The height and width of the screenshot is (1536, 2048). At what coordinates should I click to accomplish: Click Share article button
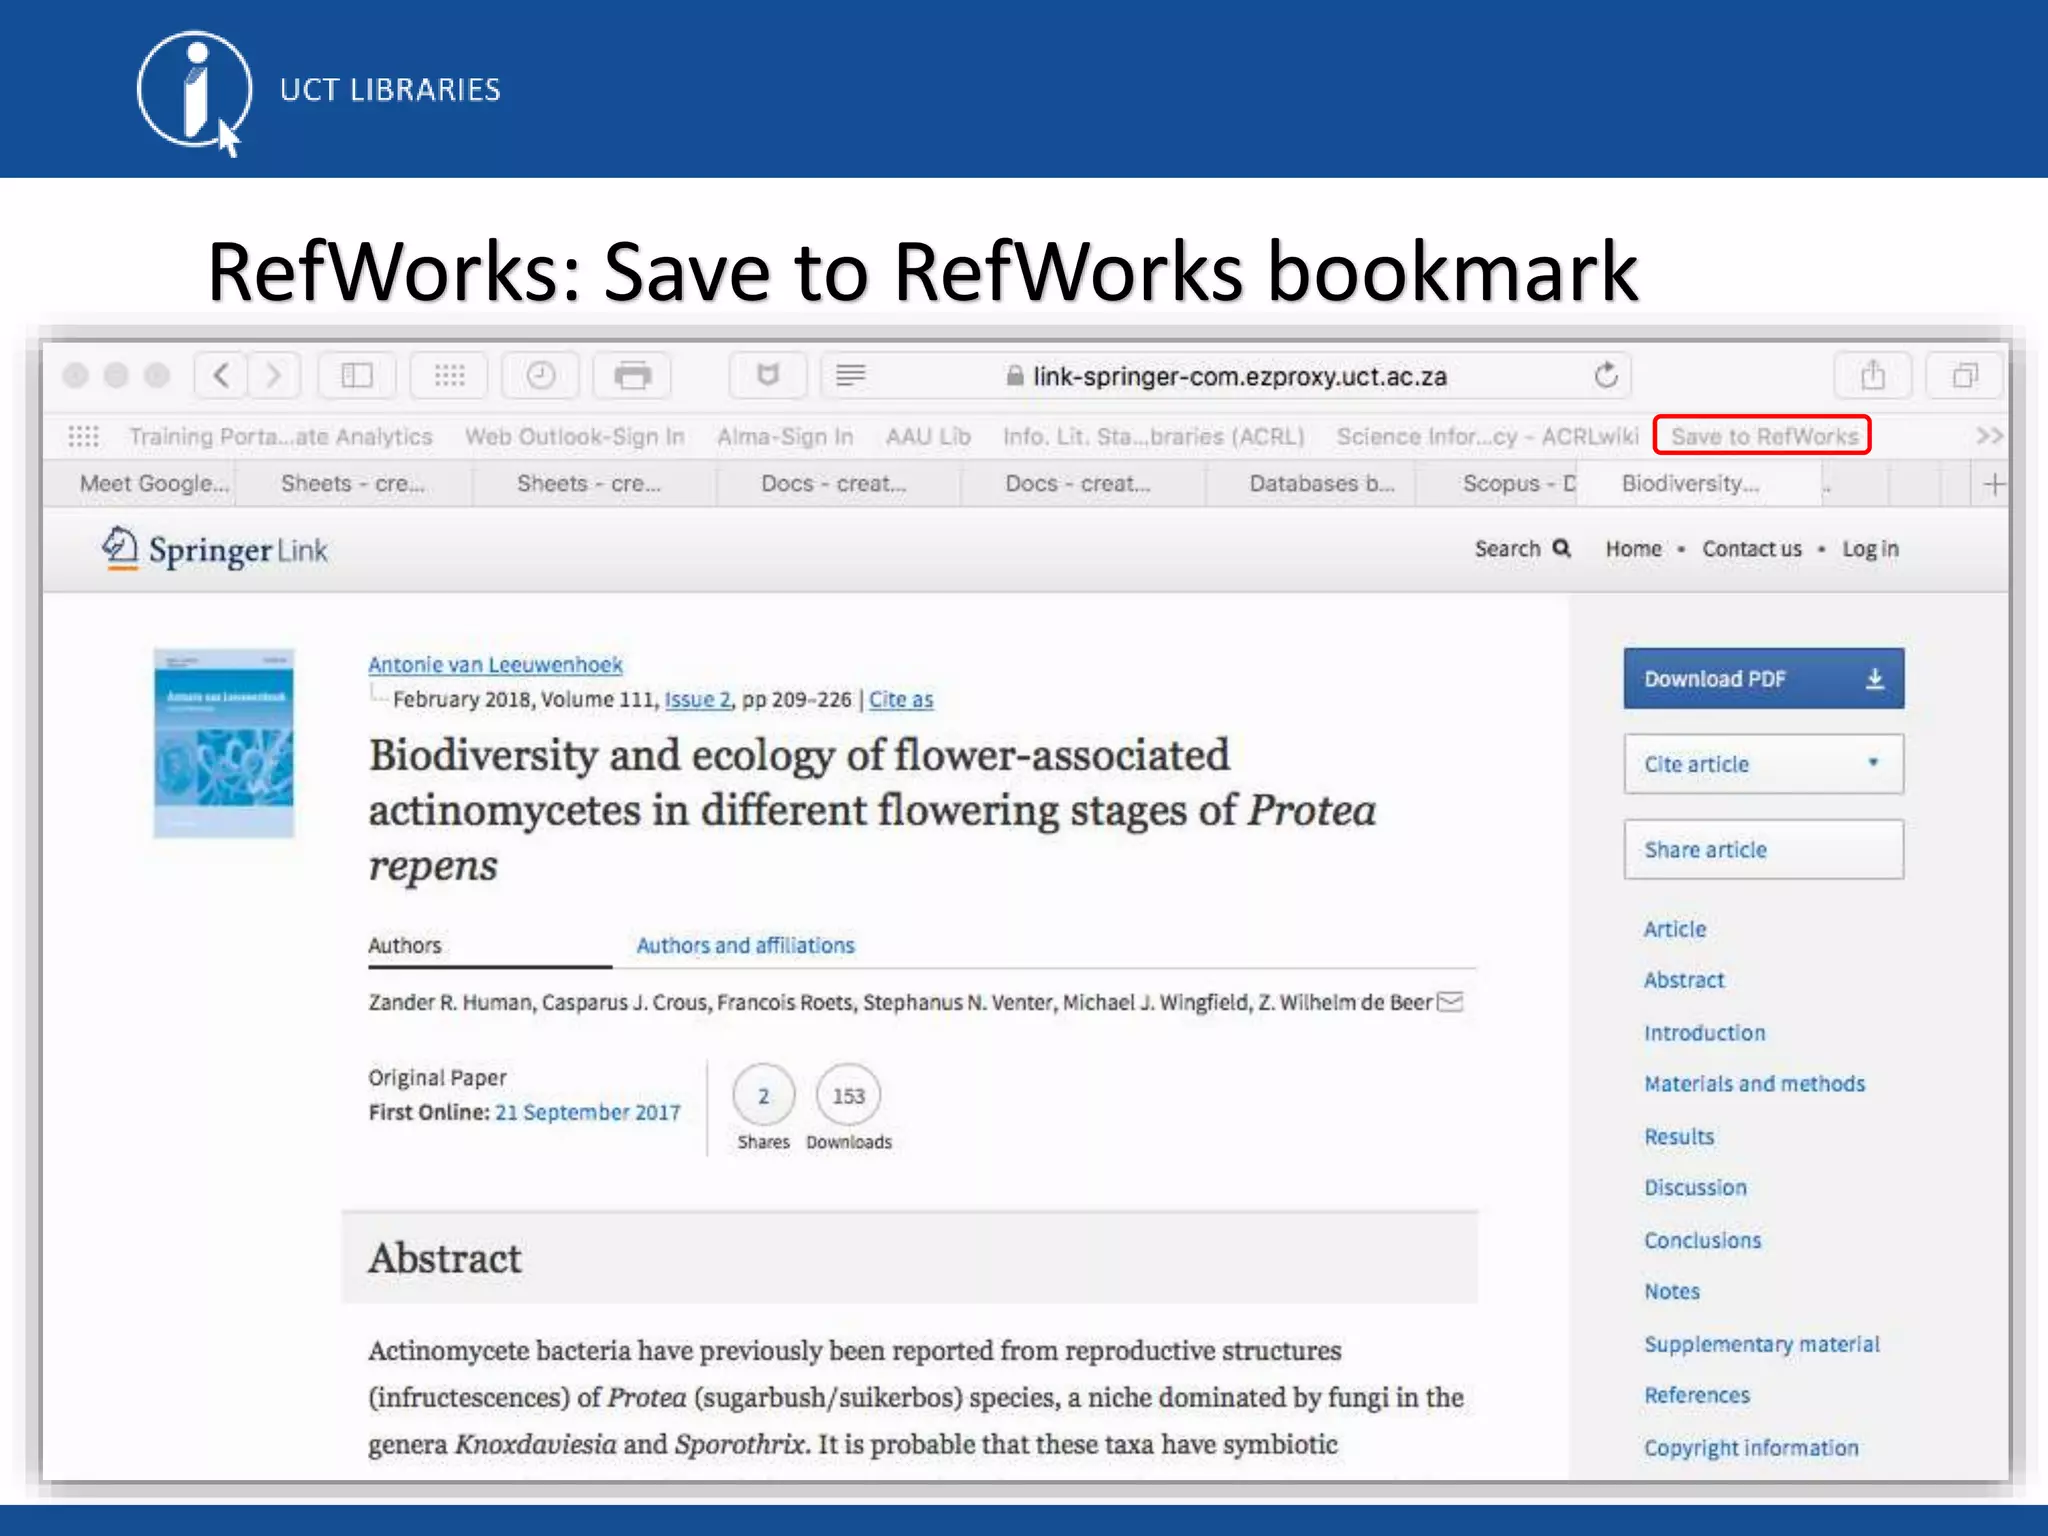[x=1764, y=850]
